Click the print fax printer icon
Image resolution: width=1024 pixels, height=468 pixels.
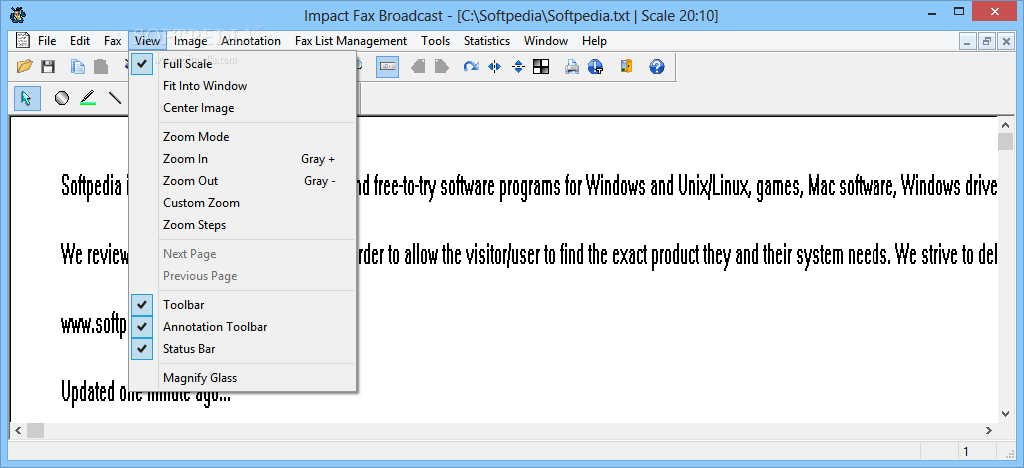tap(571, 66)
